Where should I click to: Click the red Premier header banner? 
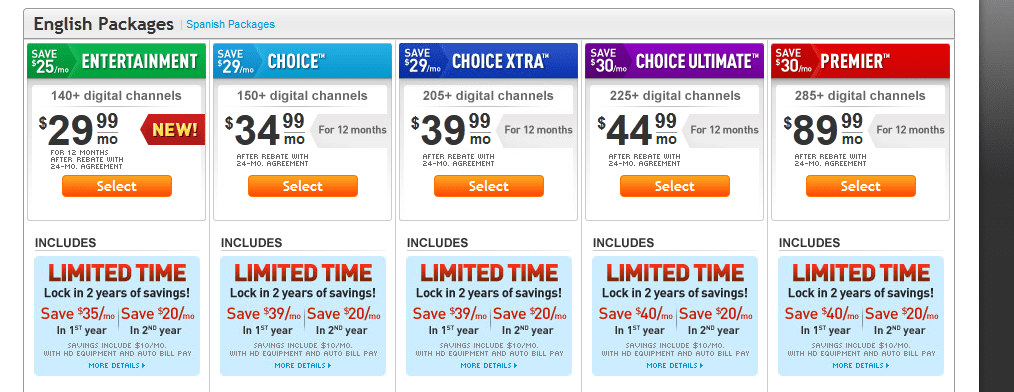coord(860,61)
